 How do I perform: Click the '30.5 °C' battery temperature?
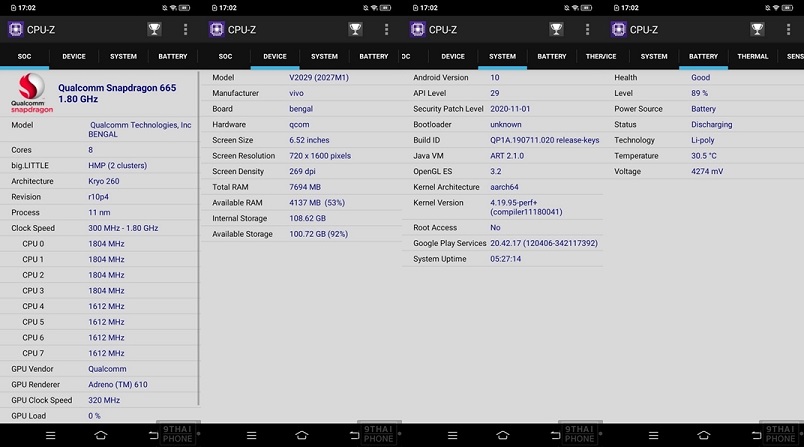pyautogui.click(x=704, y=156)
